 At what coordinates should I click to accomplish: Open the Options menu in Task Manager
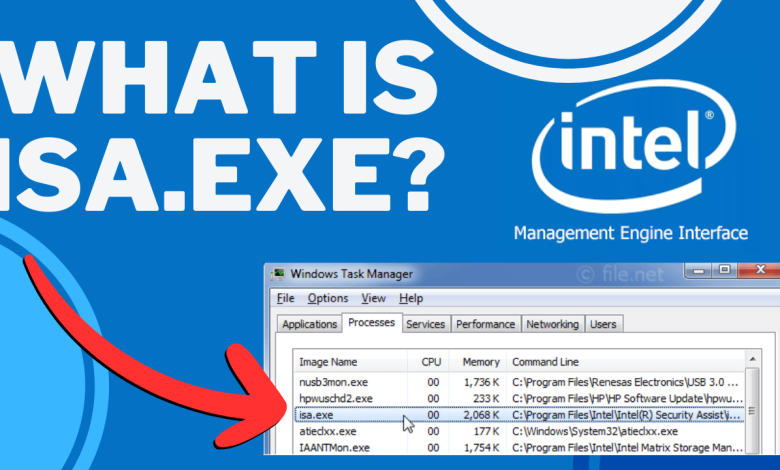pos(328,298)
